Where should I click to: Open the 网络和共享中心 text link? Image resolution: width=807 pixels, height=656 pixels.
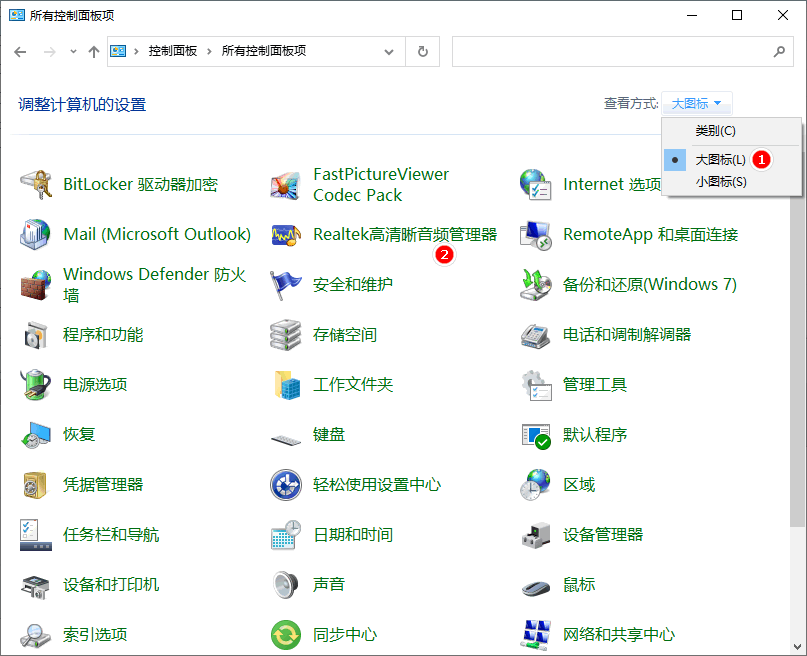pyautogui.click(x=619, y=634)
